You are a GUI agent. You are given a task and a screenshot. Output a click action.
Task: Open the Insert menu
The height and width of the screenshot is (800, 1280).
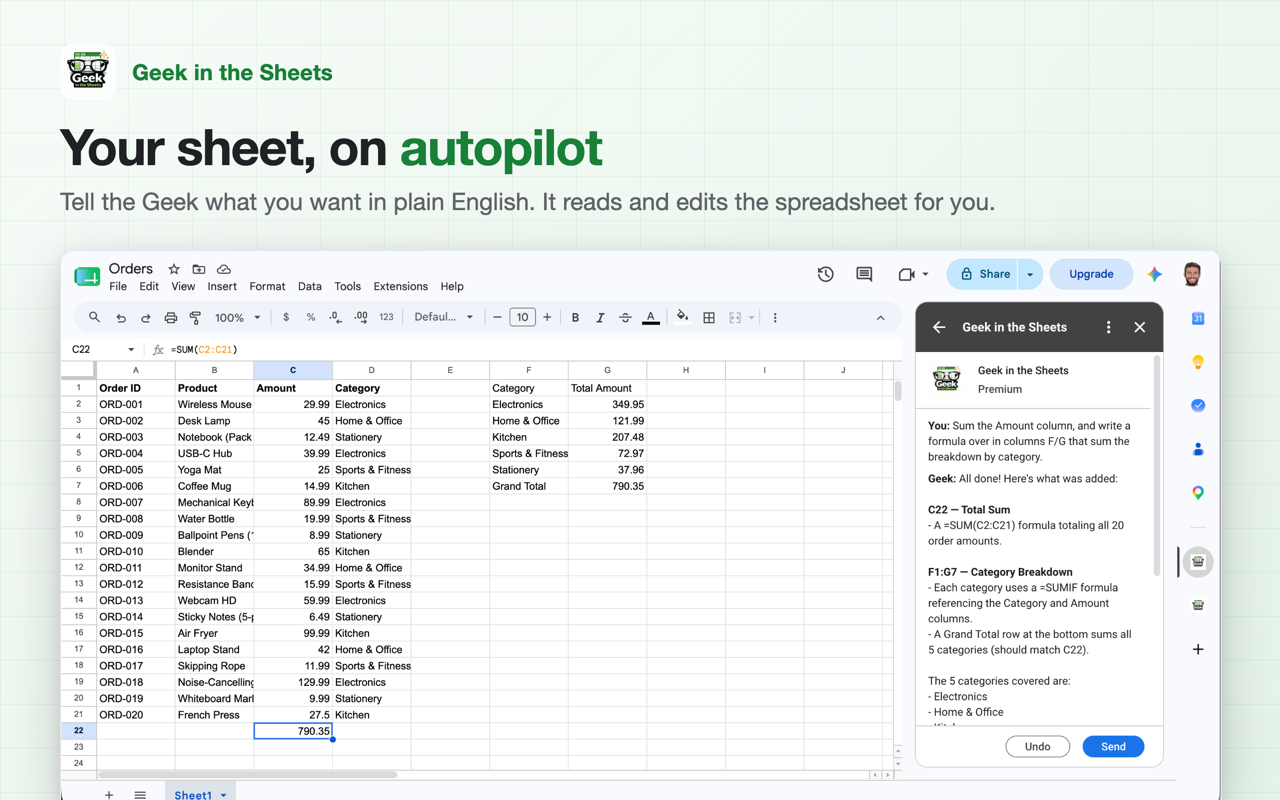coord(222,287)
